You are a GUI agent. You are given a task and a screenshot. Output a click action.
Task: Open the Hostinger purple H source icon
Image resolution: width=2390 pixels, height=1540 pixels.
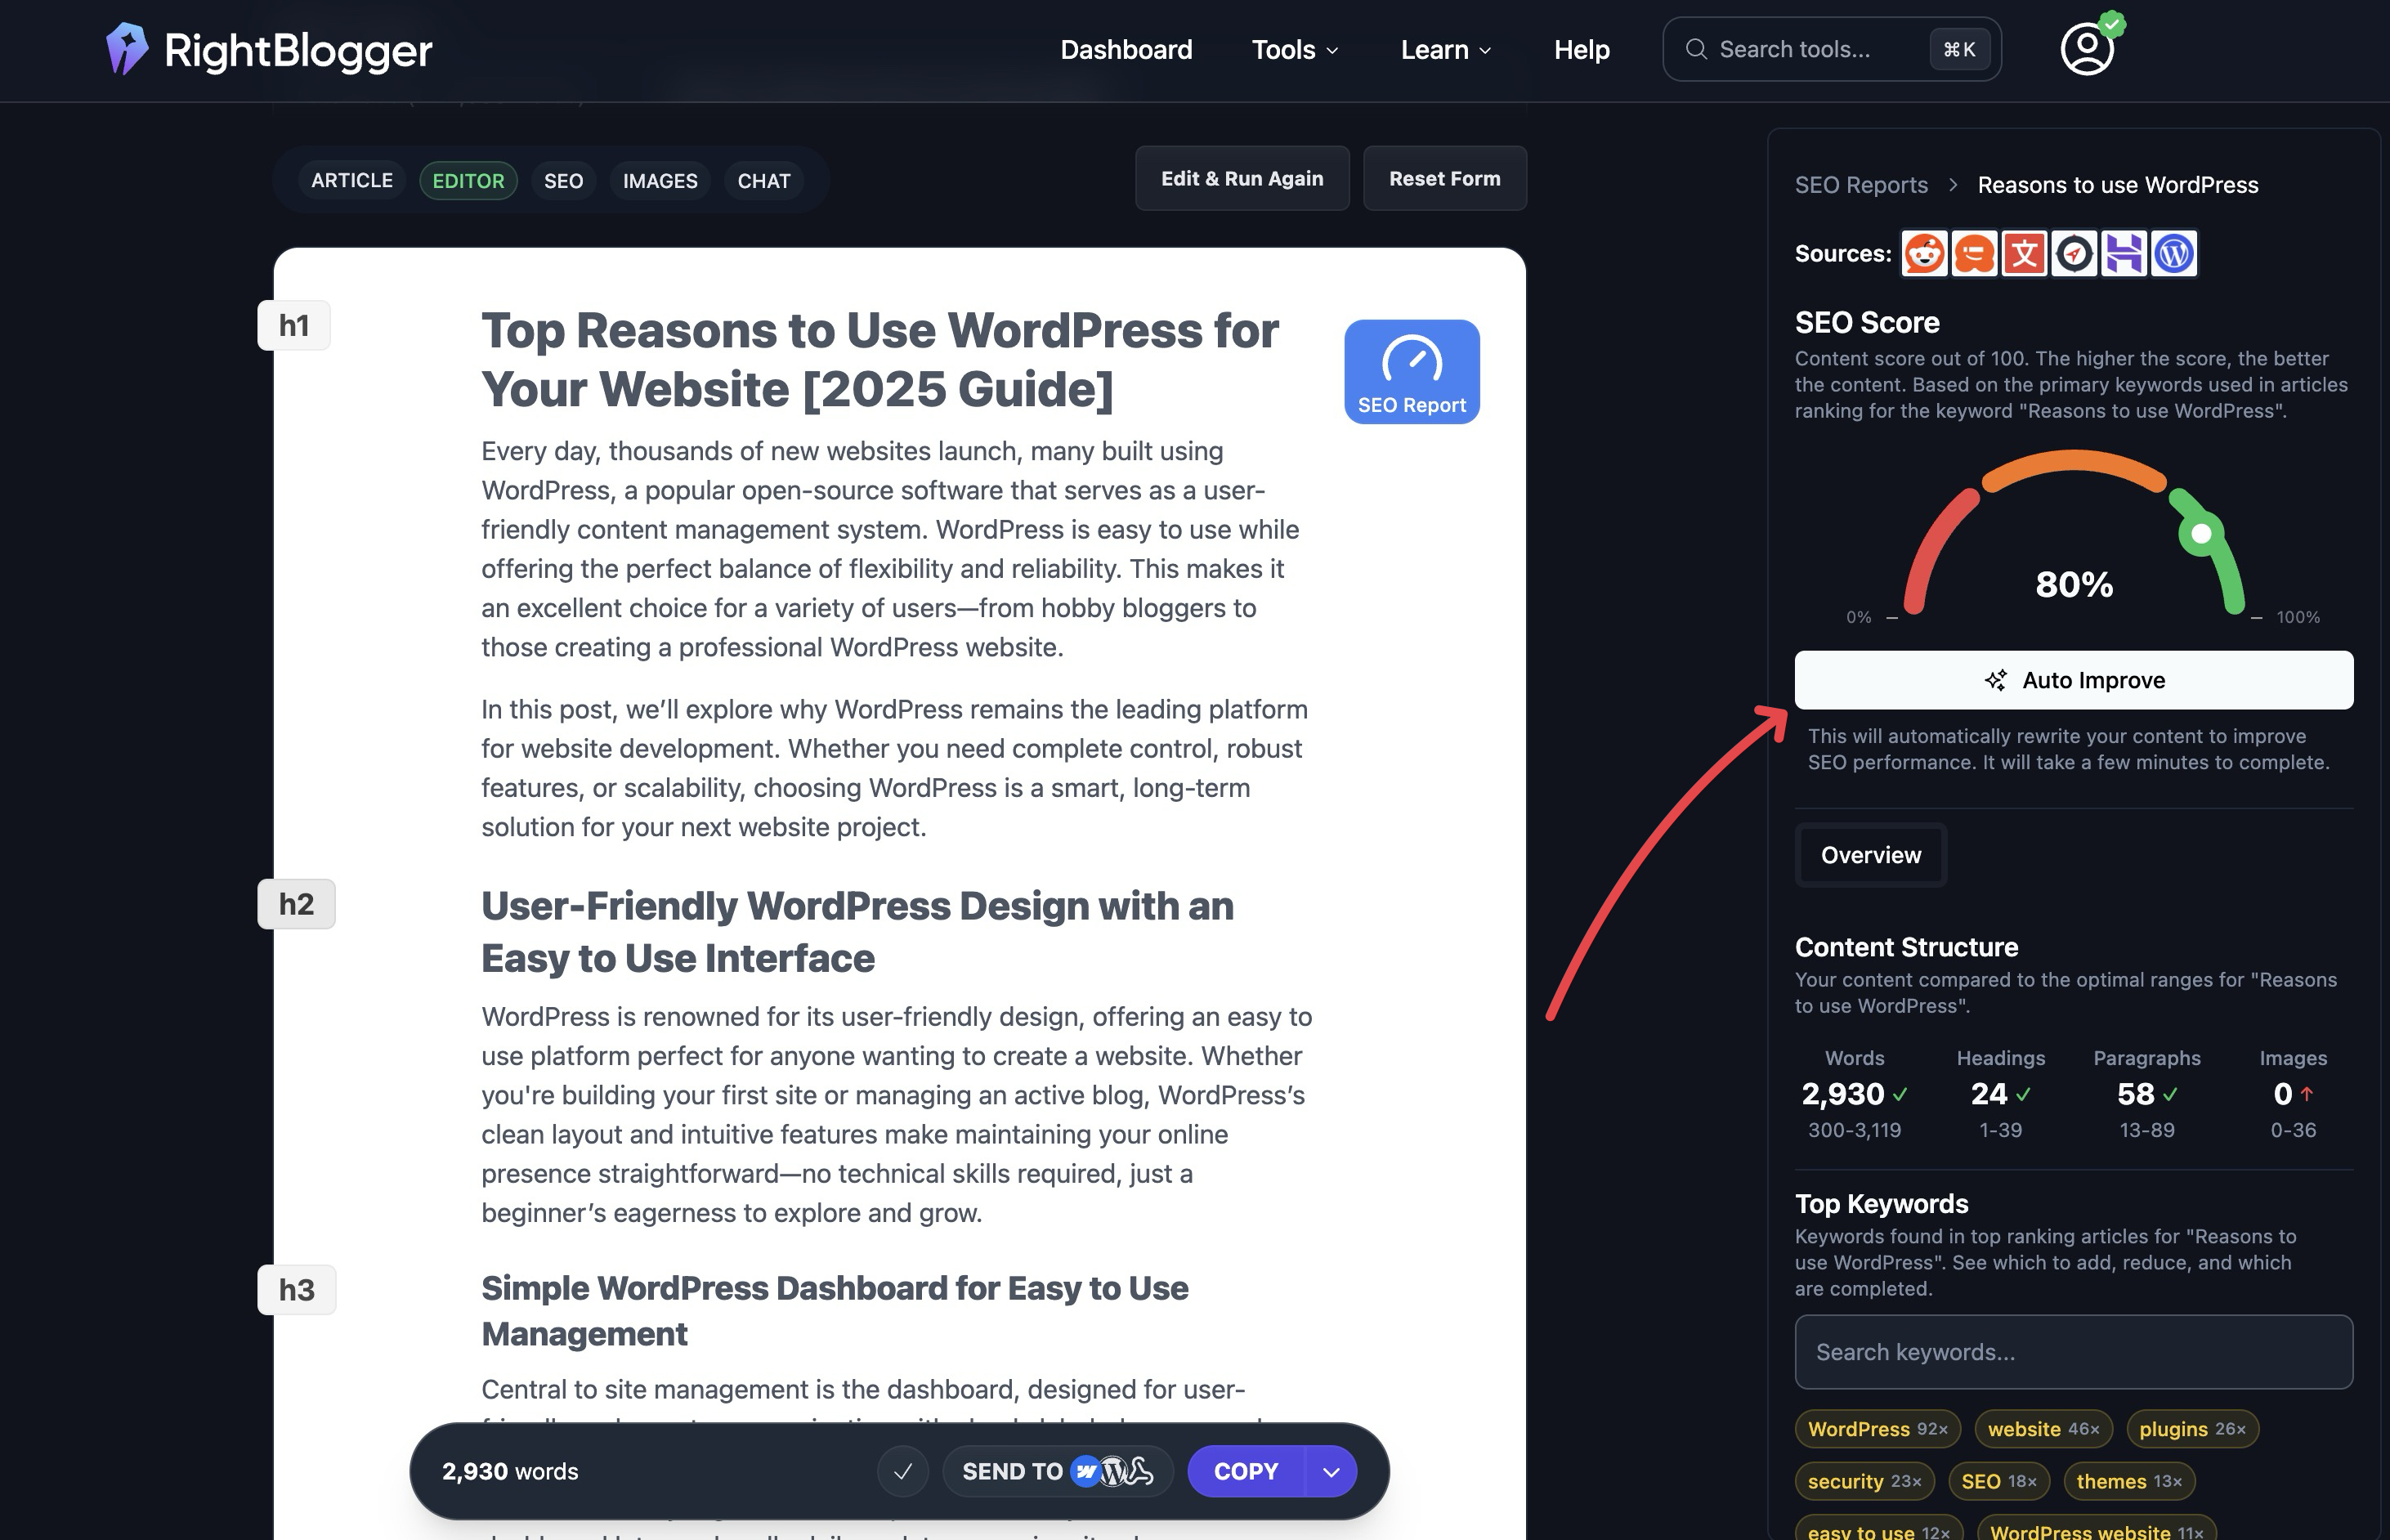(x=2123, y=253)
